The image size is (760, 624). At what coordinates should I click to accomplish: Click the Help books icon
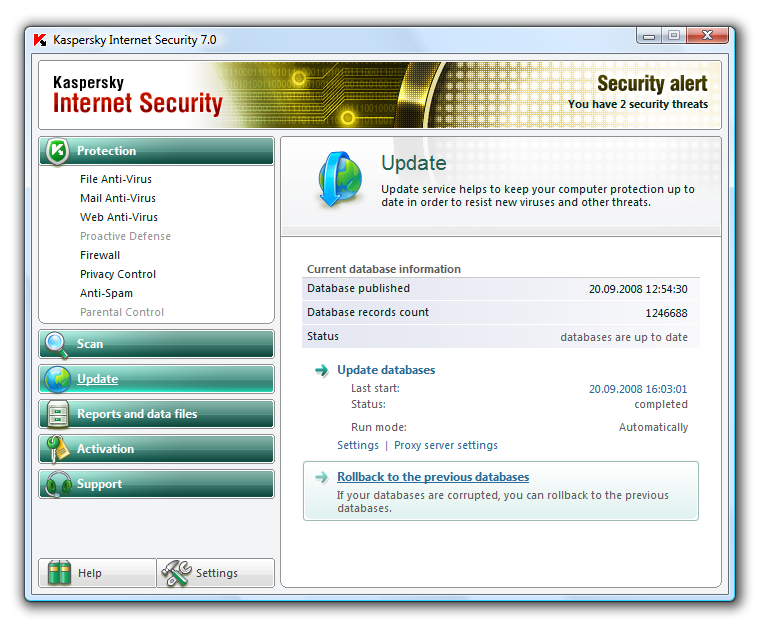click(x=61, y=573)
